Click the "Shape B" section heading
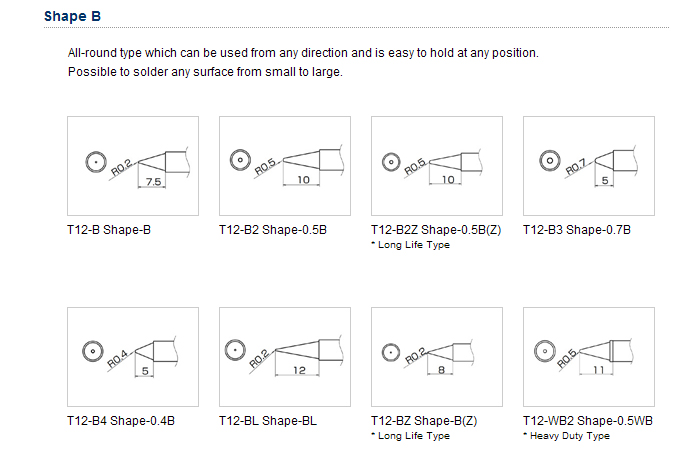This screenshot has width=700, height=457. [x=72, y=17]
